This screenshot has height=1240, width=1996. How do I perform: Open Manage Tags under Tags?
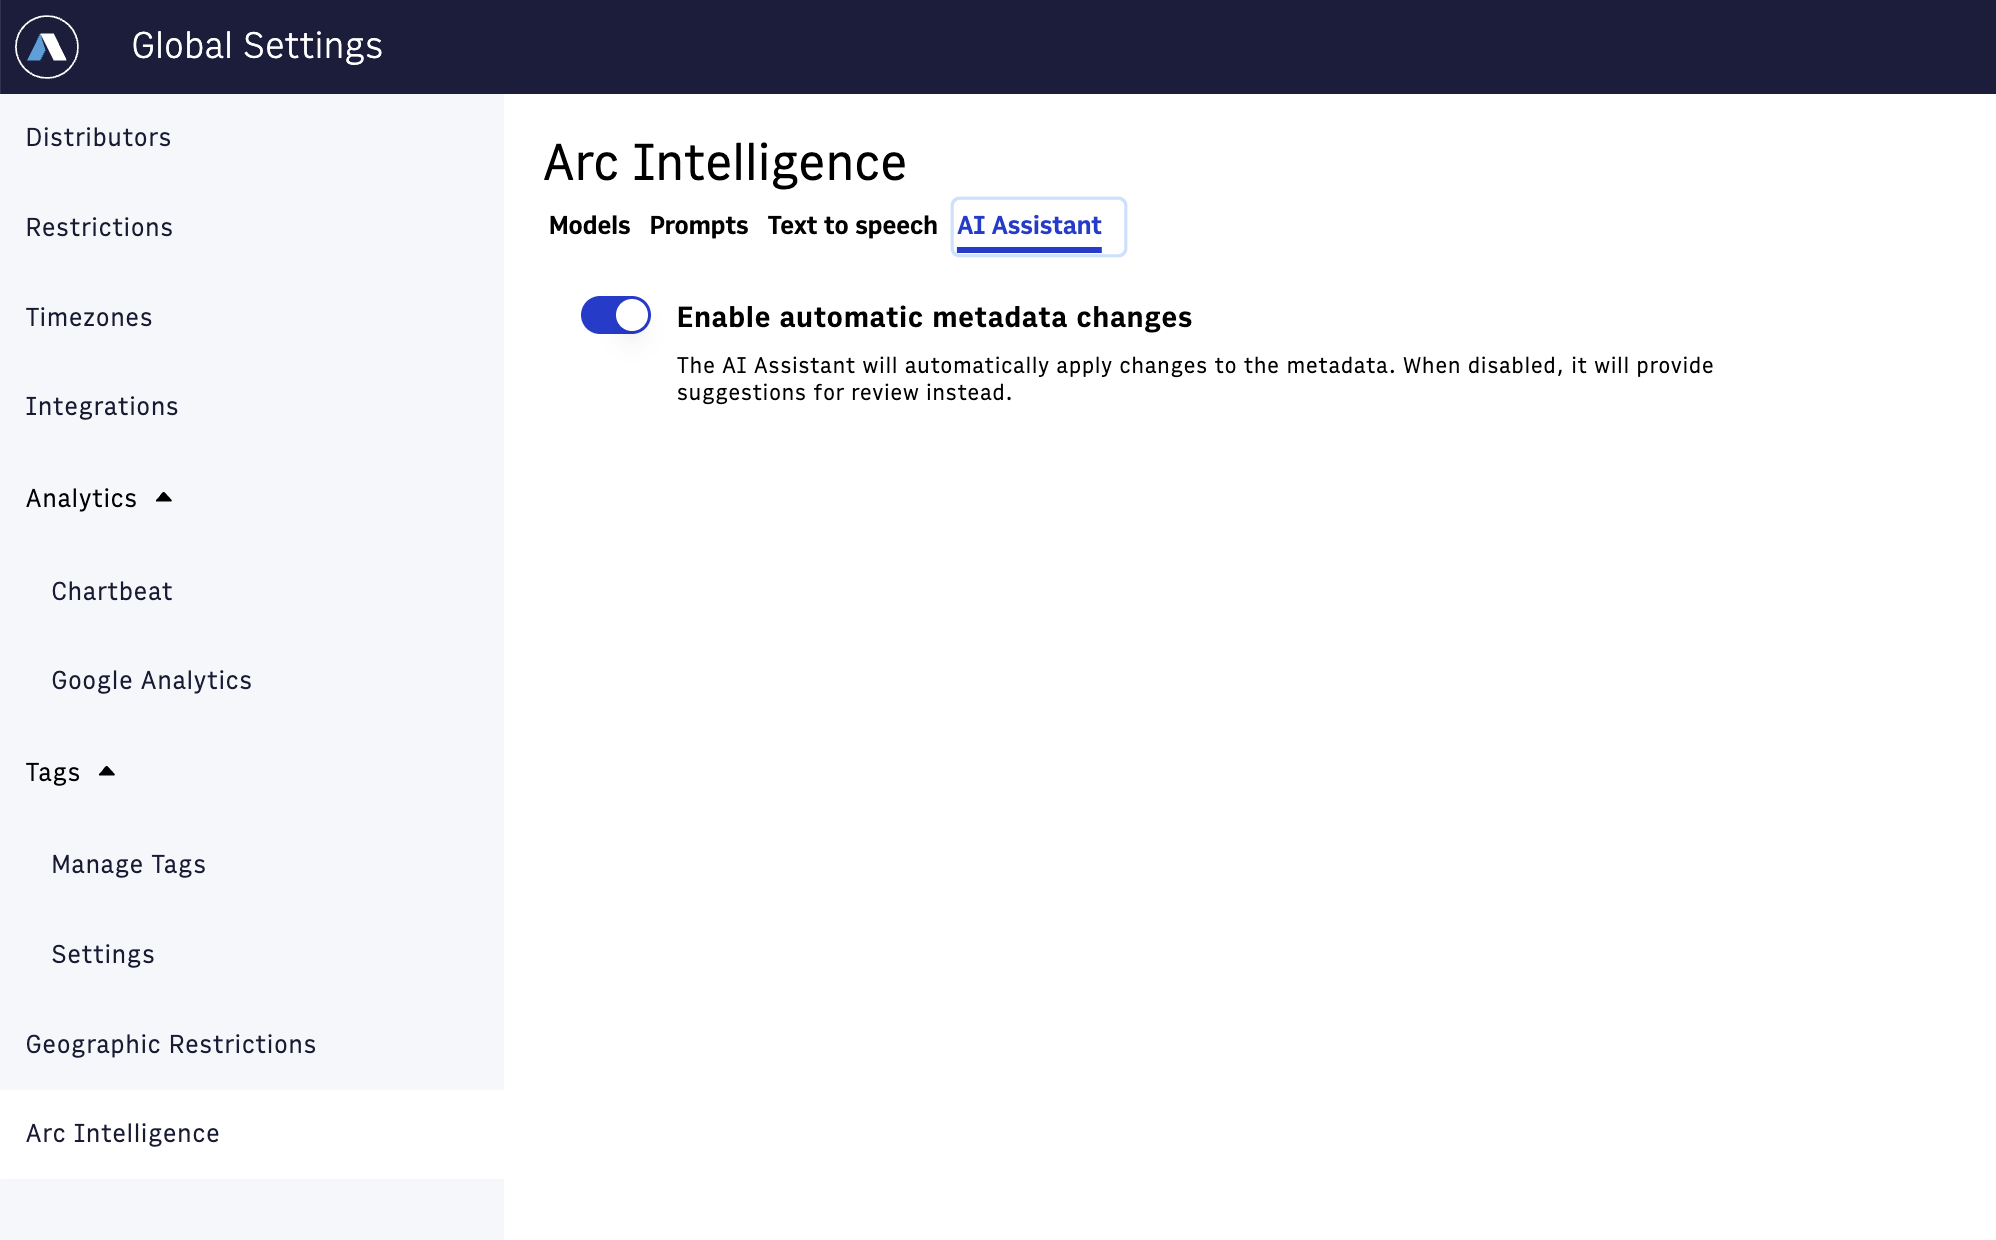(x=128, y=864)
